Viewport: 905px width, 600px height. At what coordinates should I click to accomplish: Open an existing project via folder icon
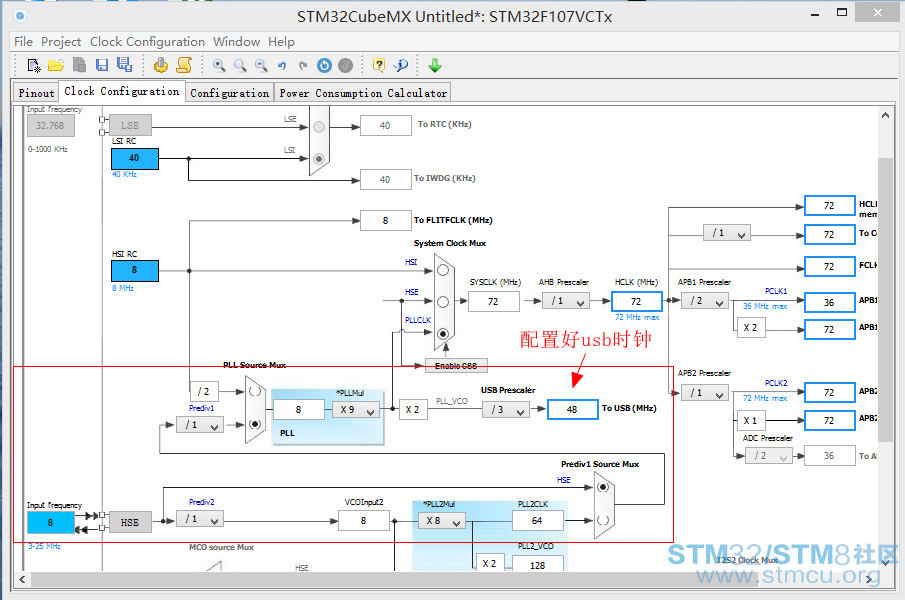click(x=56, y=66)
